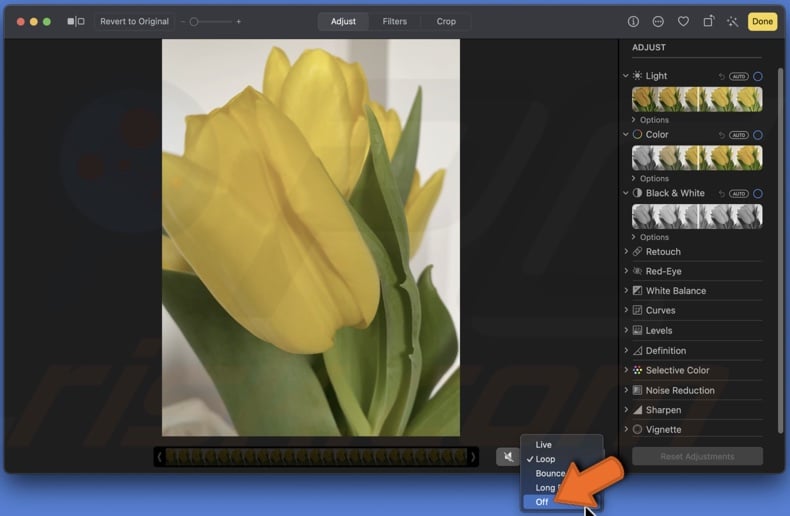Undo the Color adjustment with reset arrow
Screen dimensions: 790x516
tap(721, 135)
